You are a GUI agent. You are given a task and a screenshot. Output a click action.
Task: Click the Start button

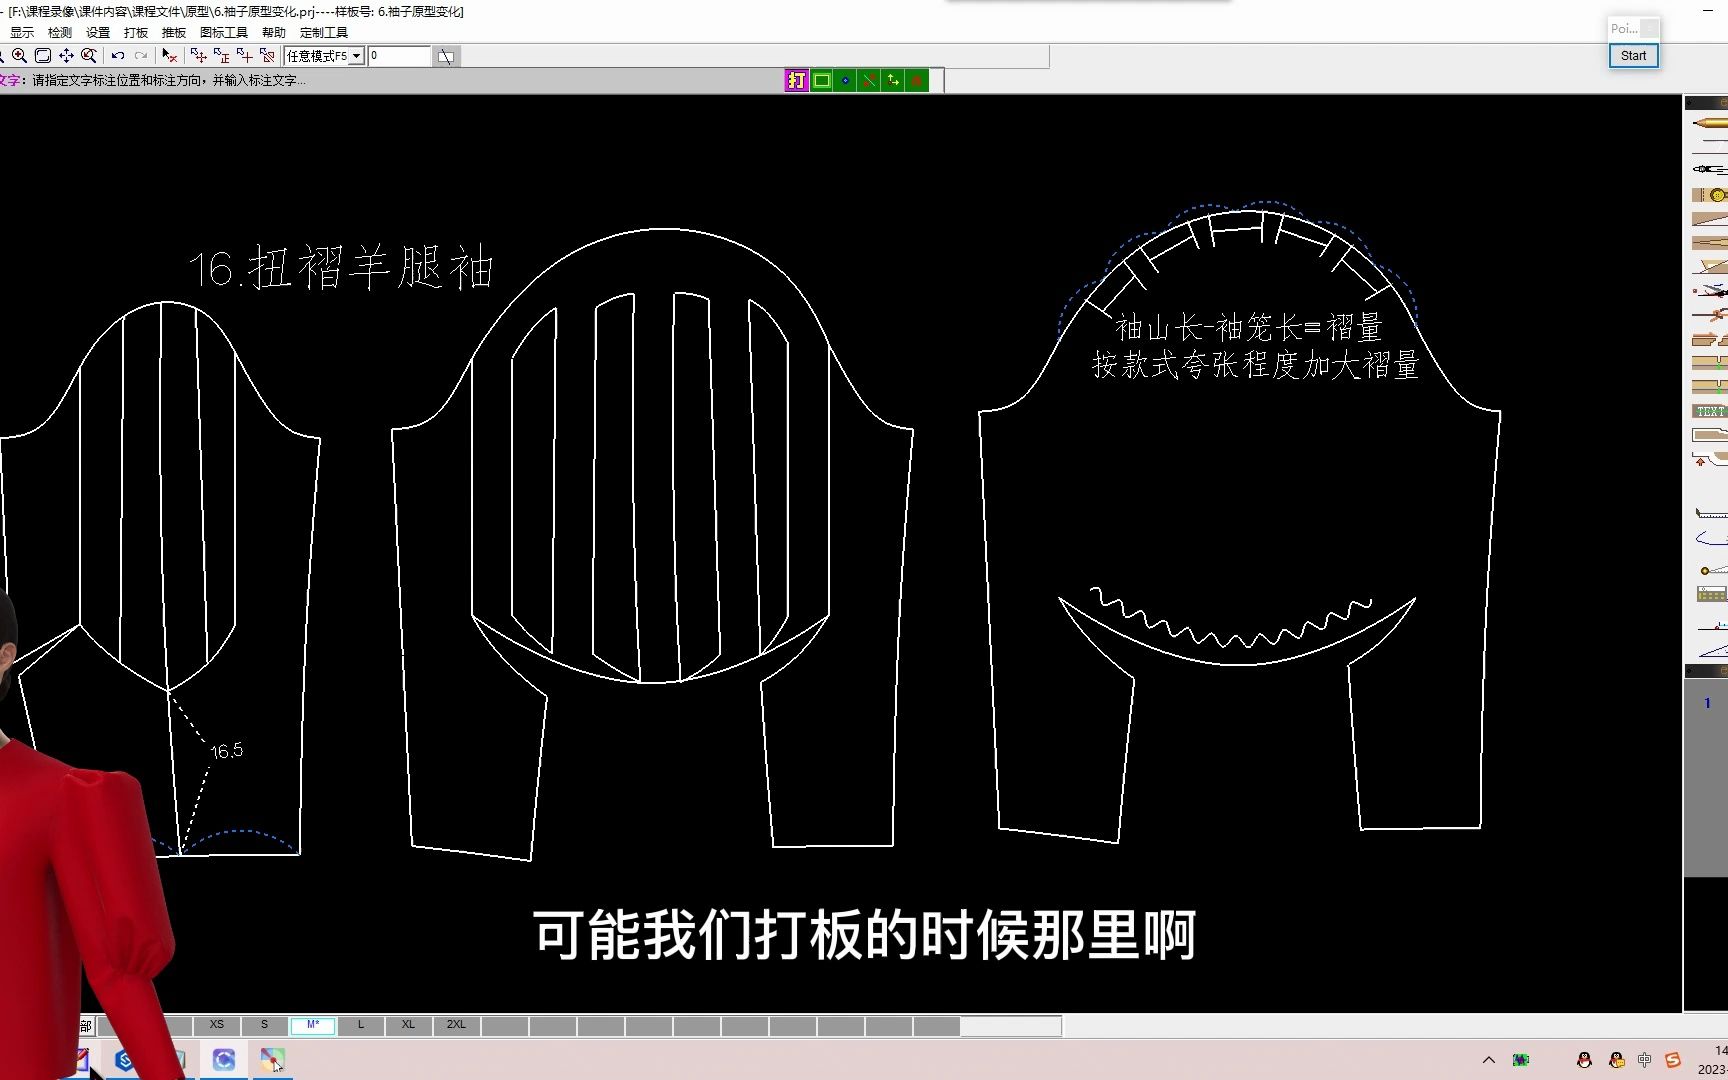point(1633,56)
